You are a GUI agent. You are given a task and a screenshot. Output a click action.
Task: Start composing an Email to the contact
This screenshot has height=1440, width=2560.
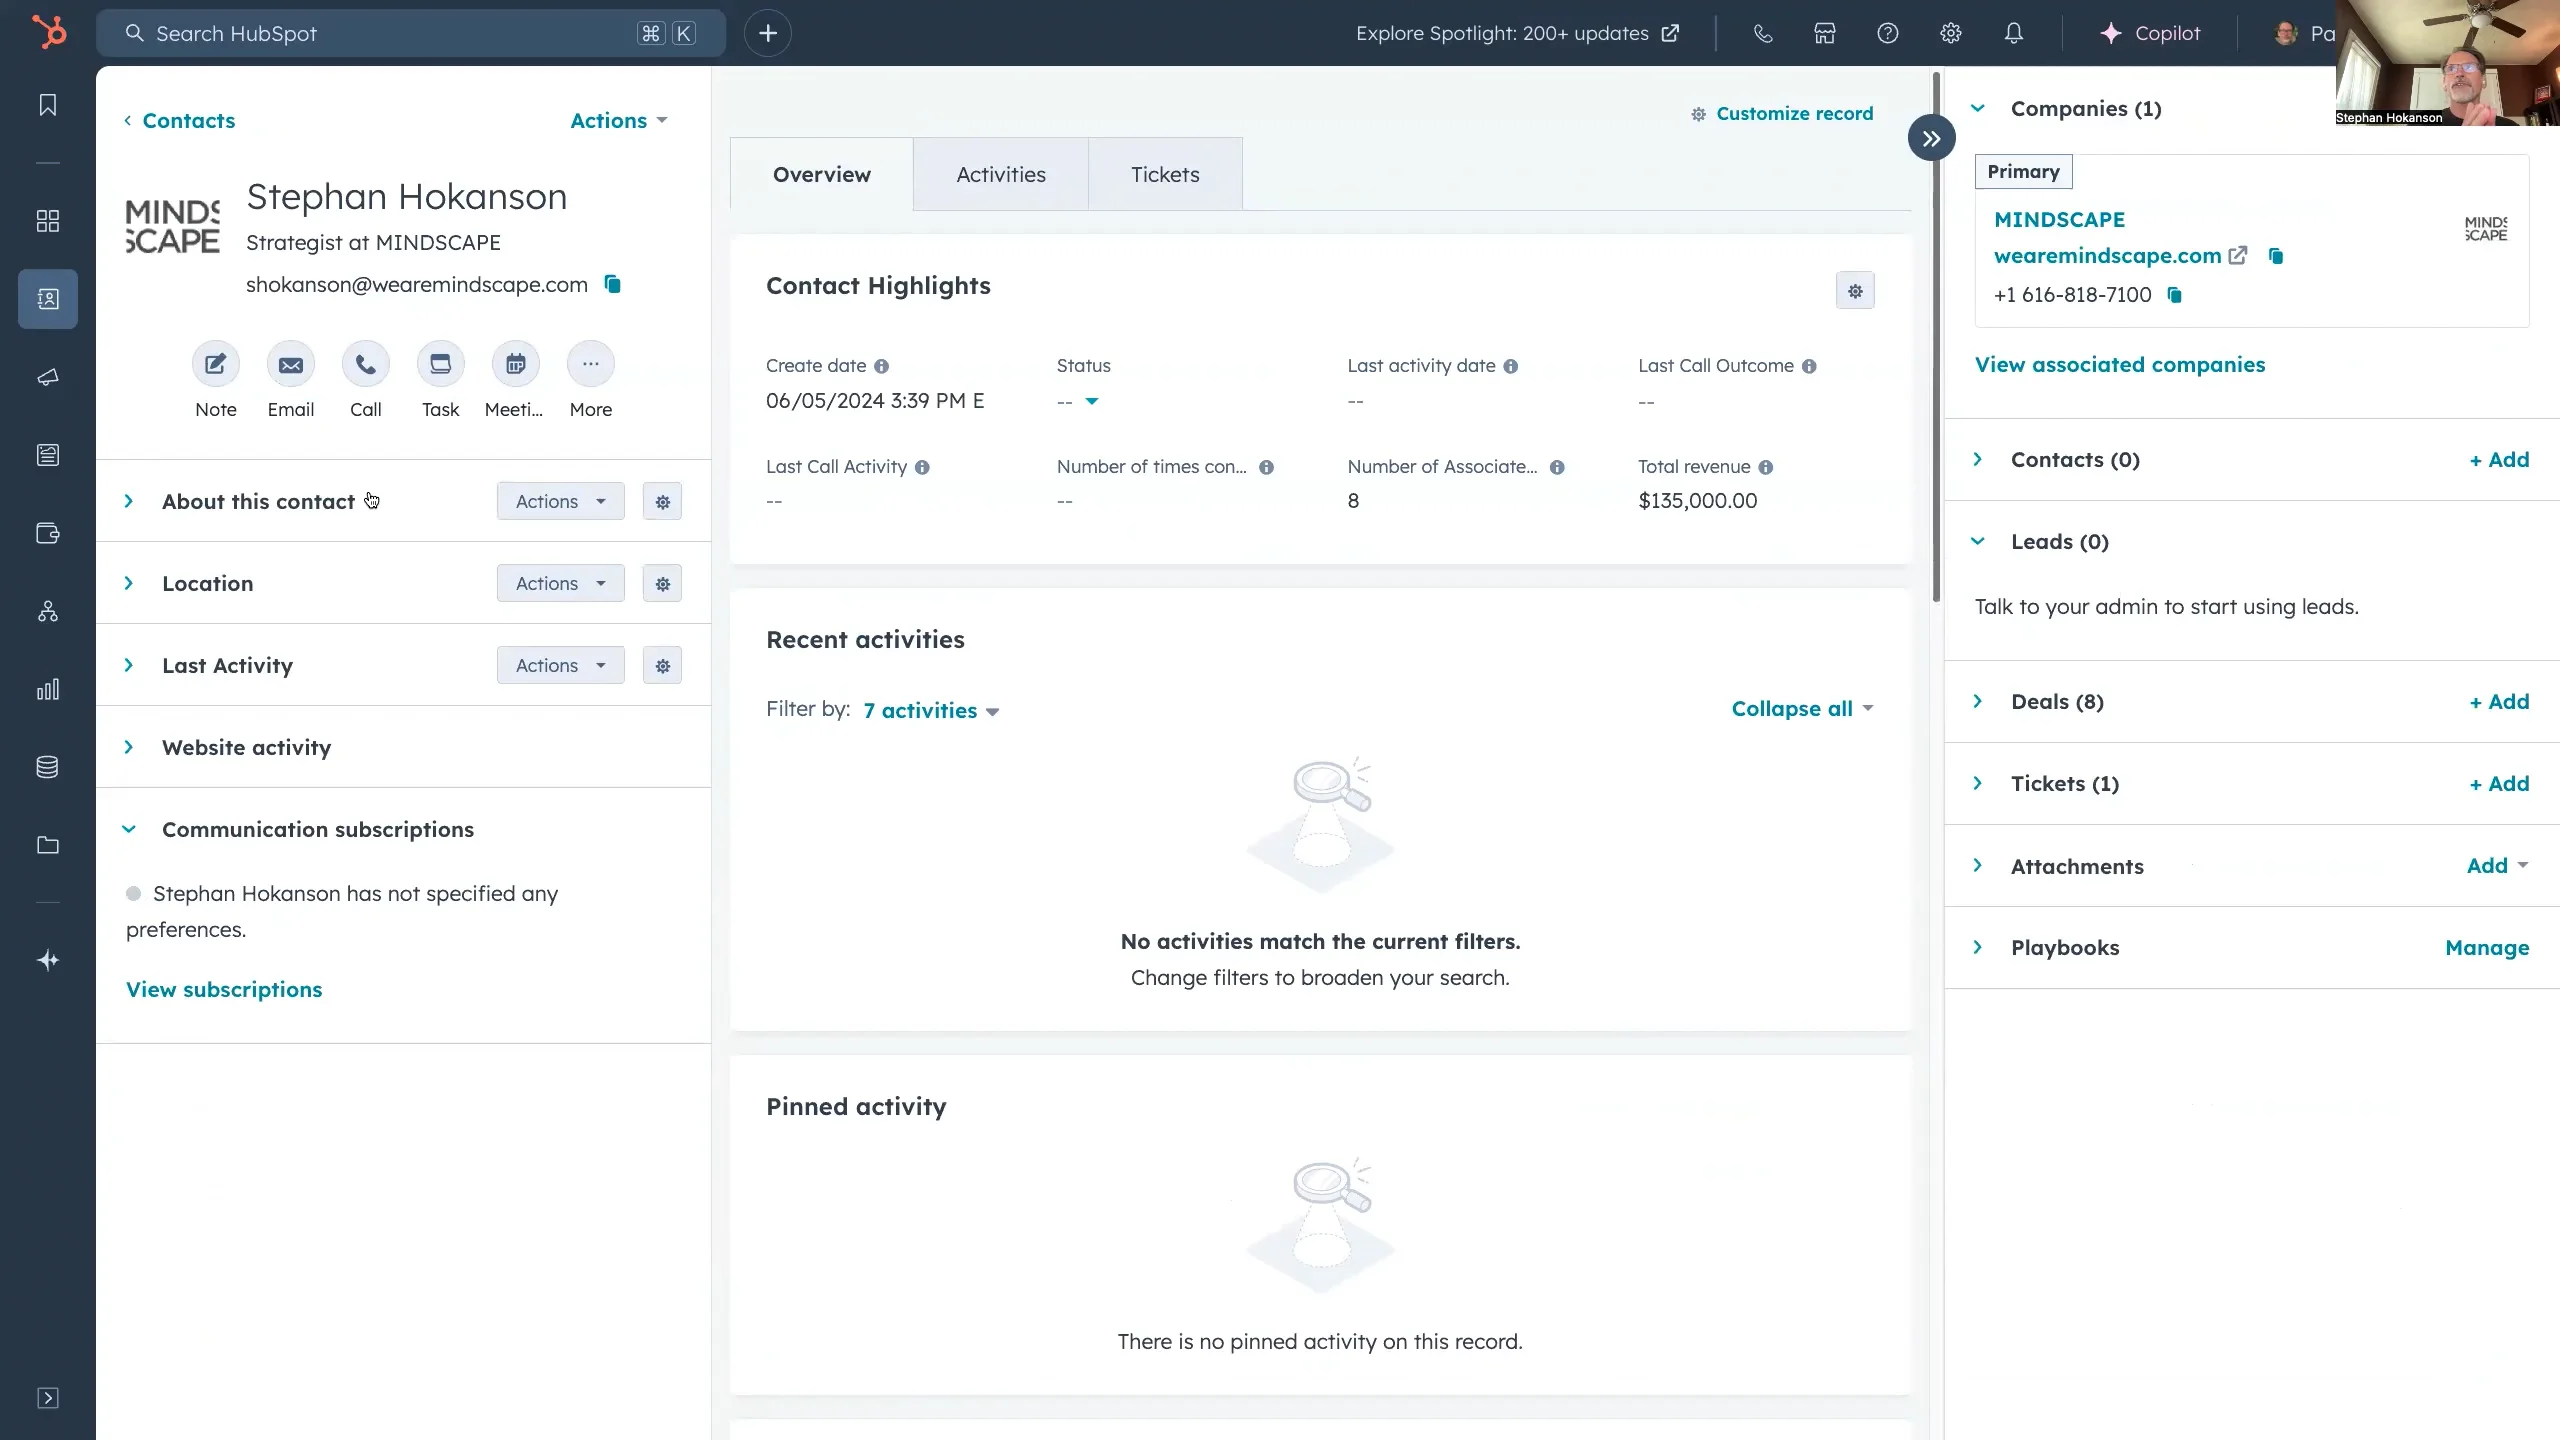click(290, 364)
